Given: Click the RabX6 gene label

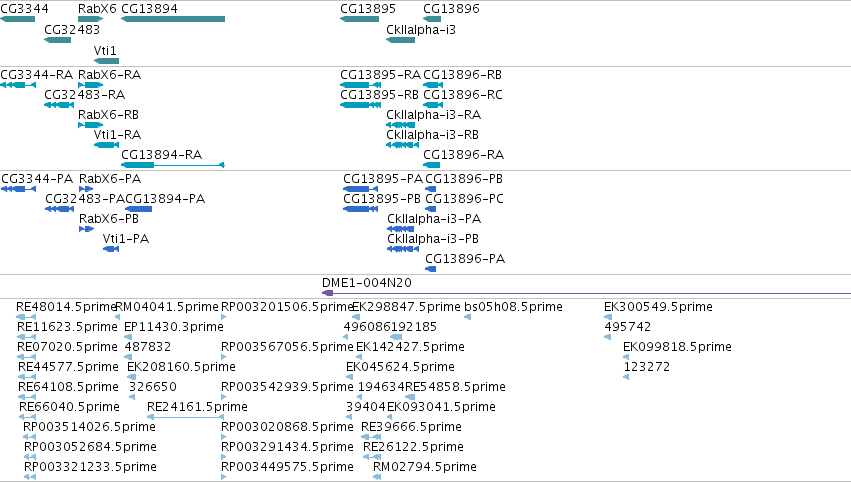Looking at the screenshot, I should click(x=97, y=9).
